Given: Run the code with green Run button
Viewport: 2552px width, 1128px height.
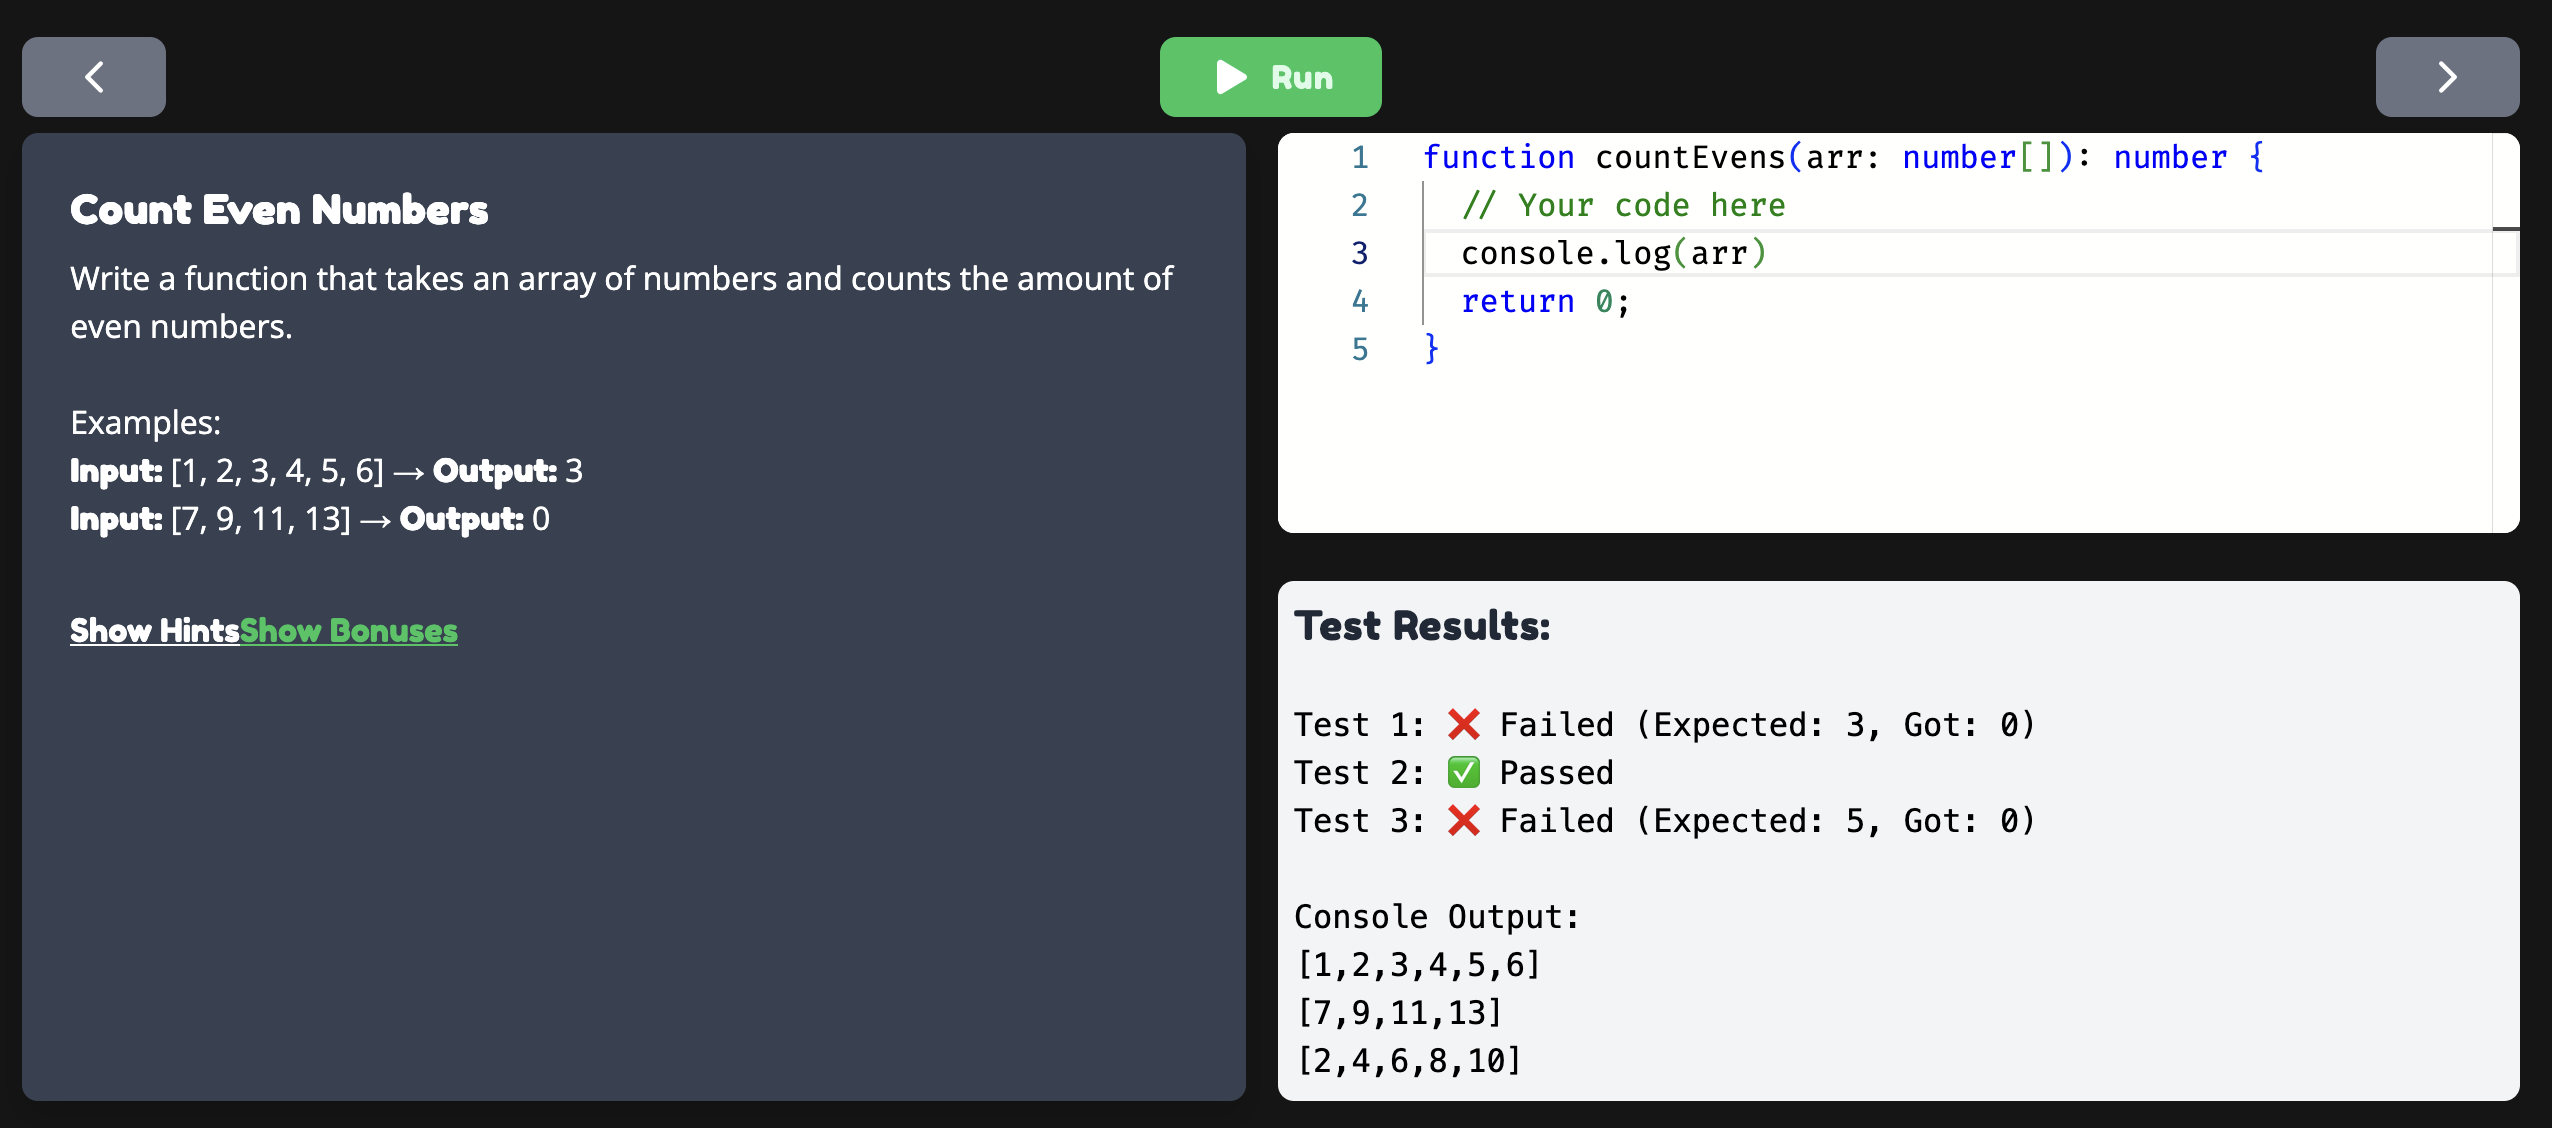Looking at the screenshot, I should [1270, 77].
